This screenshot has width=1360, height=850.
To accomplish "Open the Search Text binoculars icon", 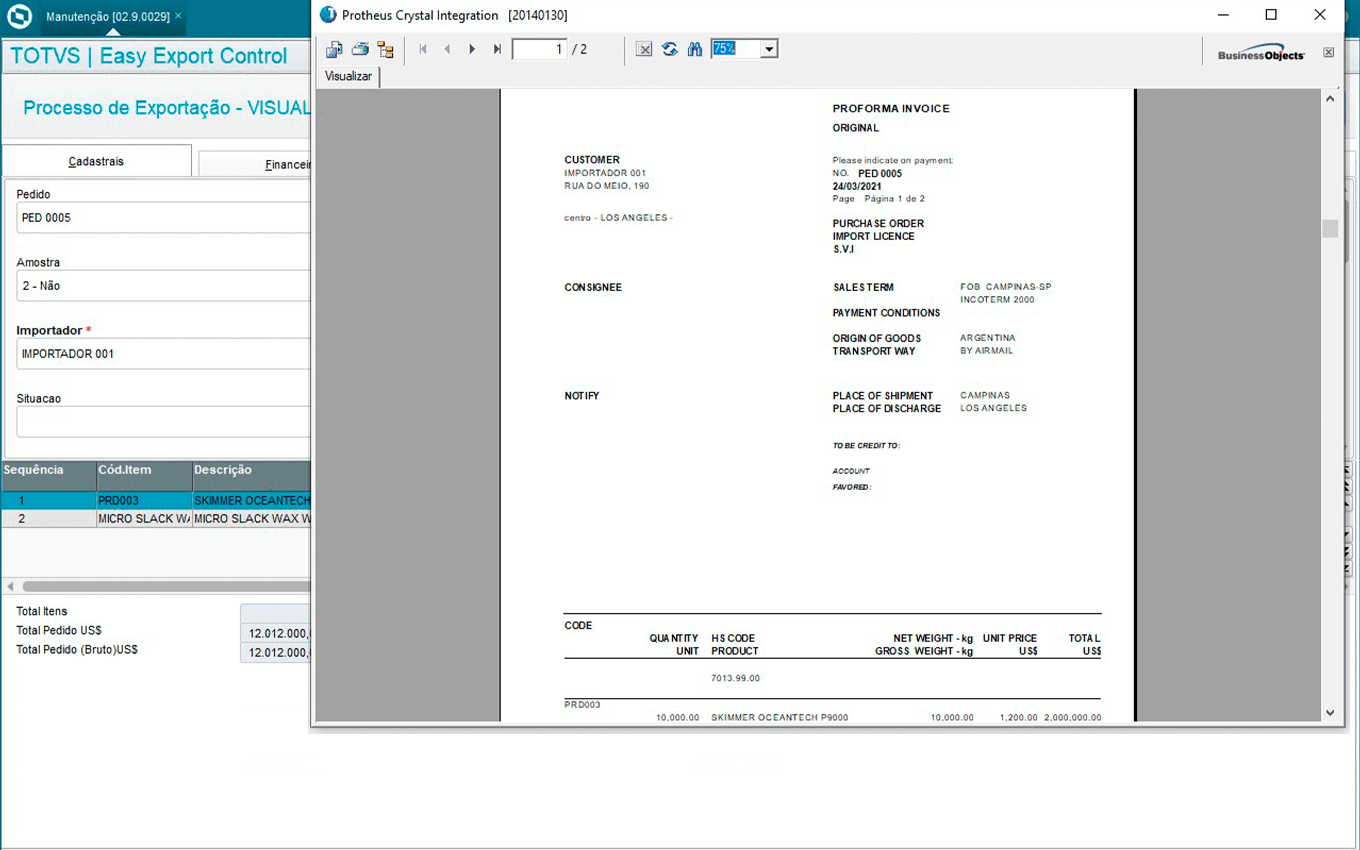I will coord(695,49).
